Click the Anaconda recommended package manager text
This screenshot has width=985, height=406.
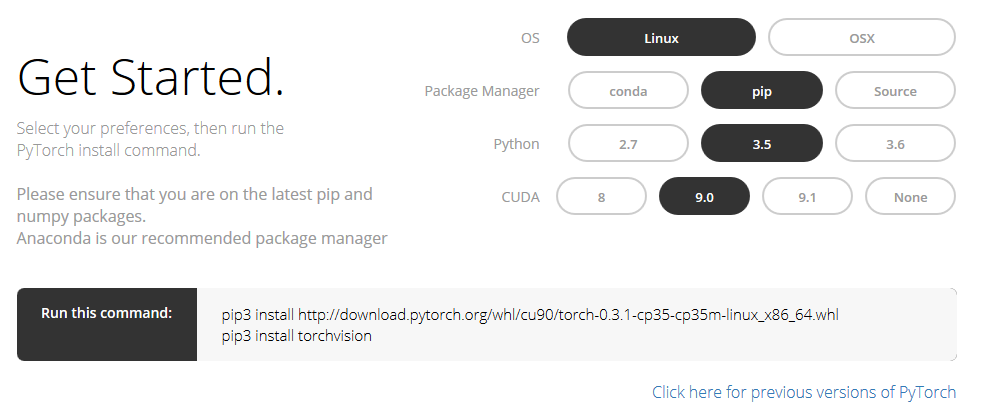click(x=202, y=239)
